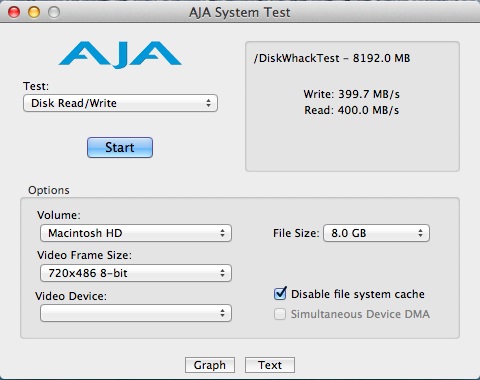Minimize the window with yellow button

(34, 12)
